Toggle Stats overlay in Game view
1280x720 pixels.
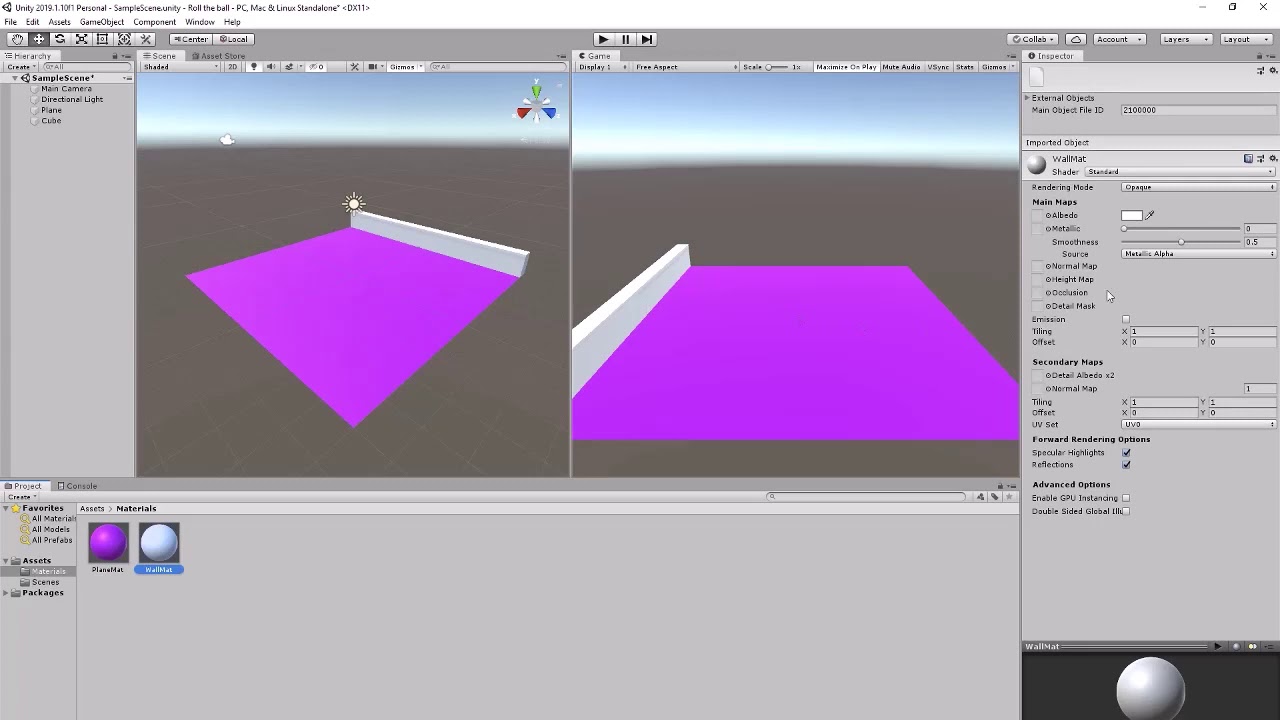click(x=965, y=67)
